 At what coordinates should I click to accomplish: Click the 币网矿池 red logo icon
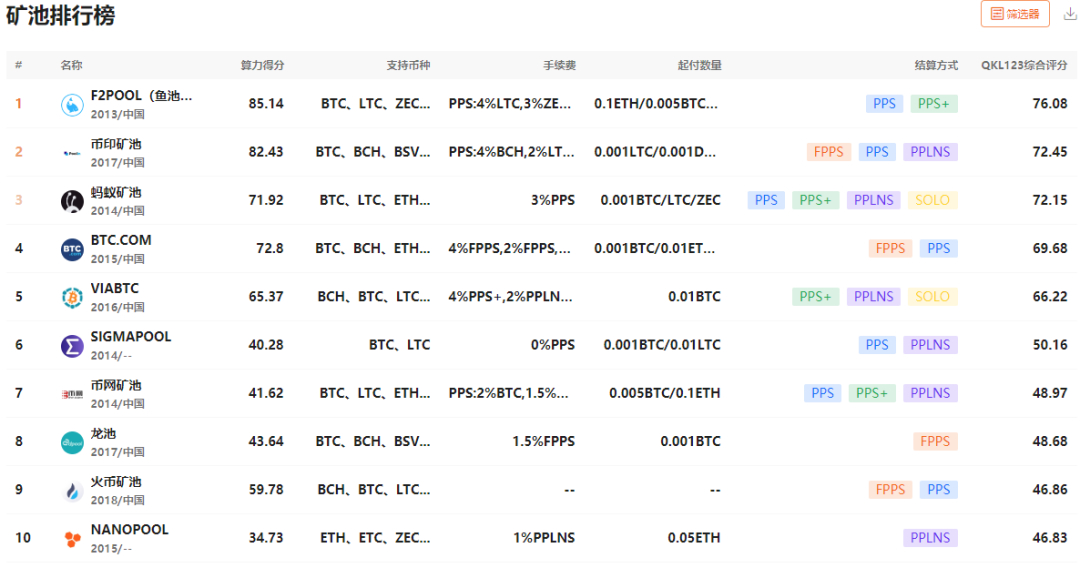pos(72,394)
